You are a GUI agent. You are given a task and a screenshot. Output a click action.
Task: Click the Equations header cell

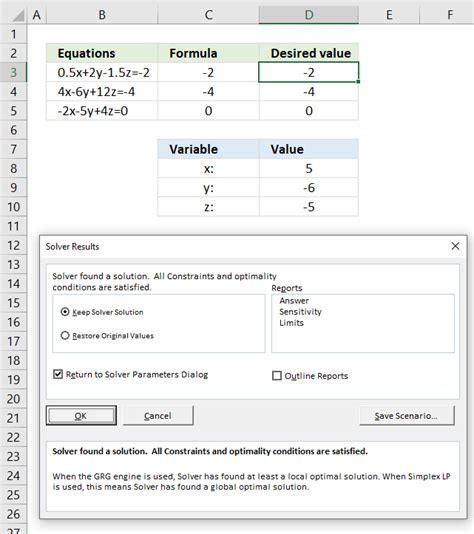point(102,53)
